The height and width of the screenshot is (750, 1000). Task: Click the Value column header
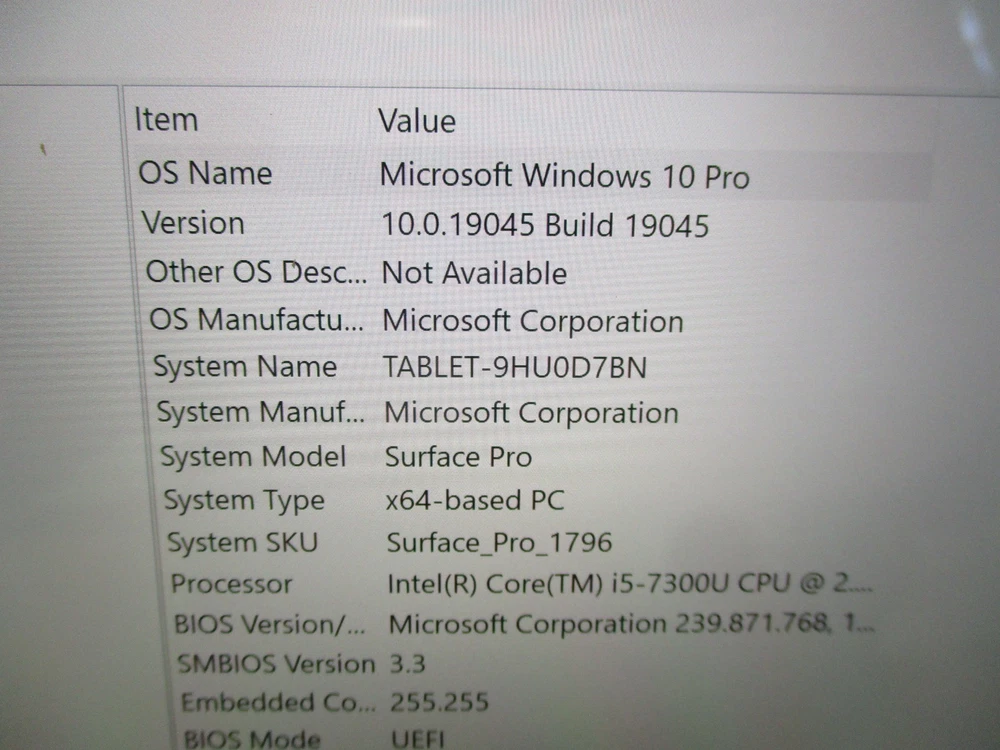[417, 122]
